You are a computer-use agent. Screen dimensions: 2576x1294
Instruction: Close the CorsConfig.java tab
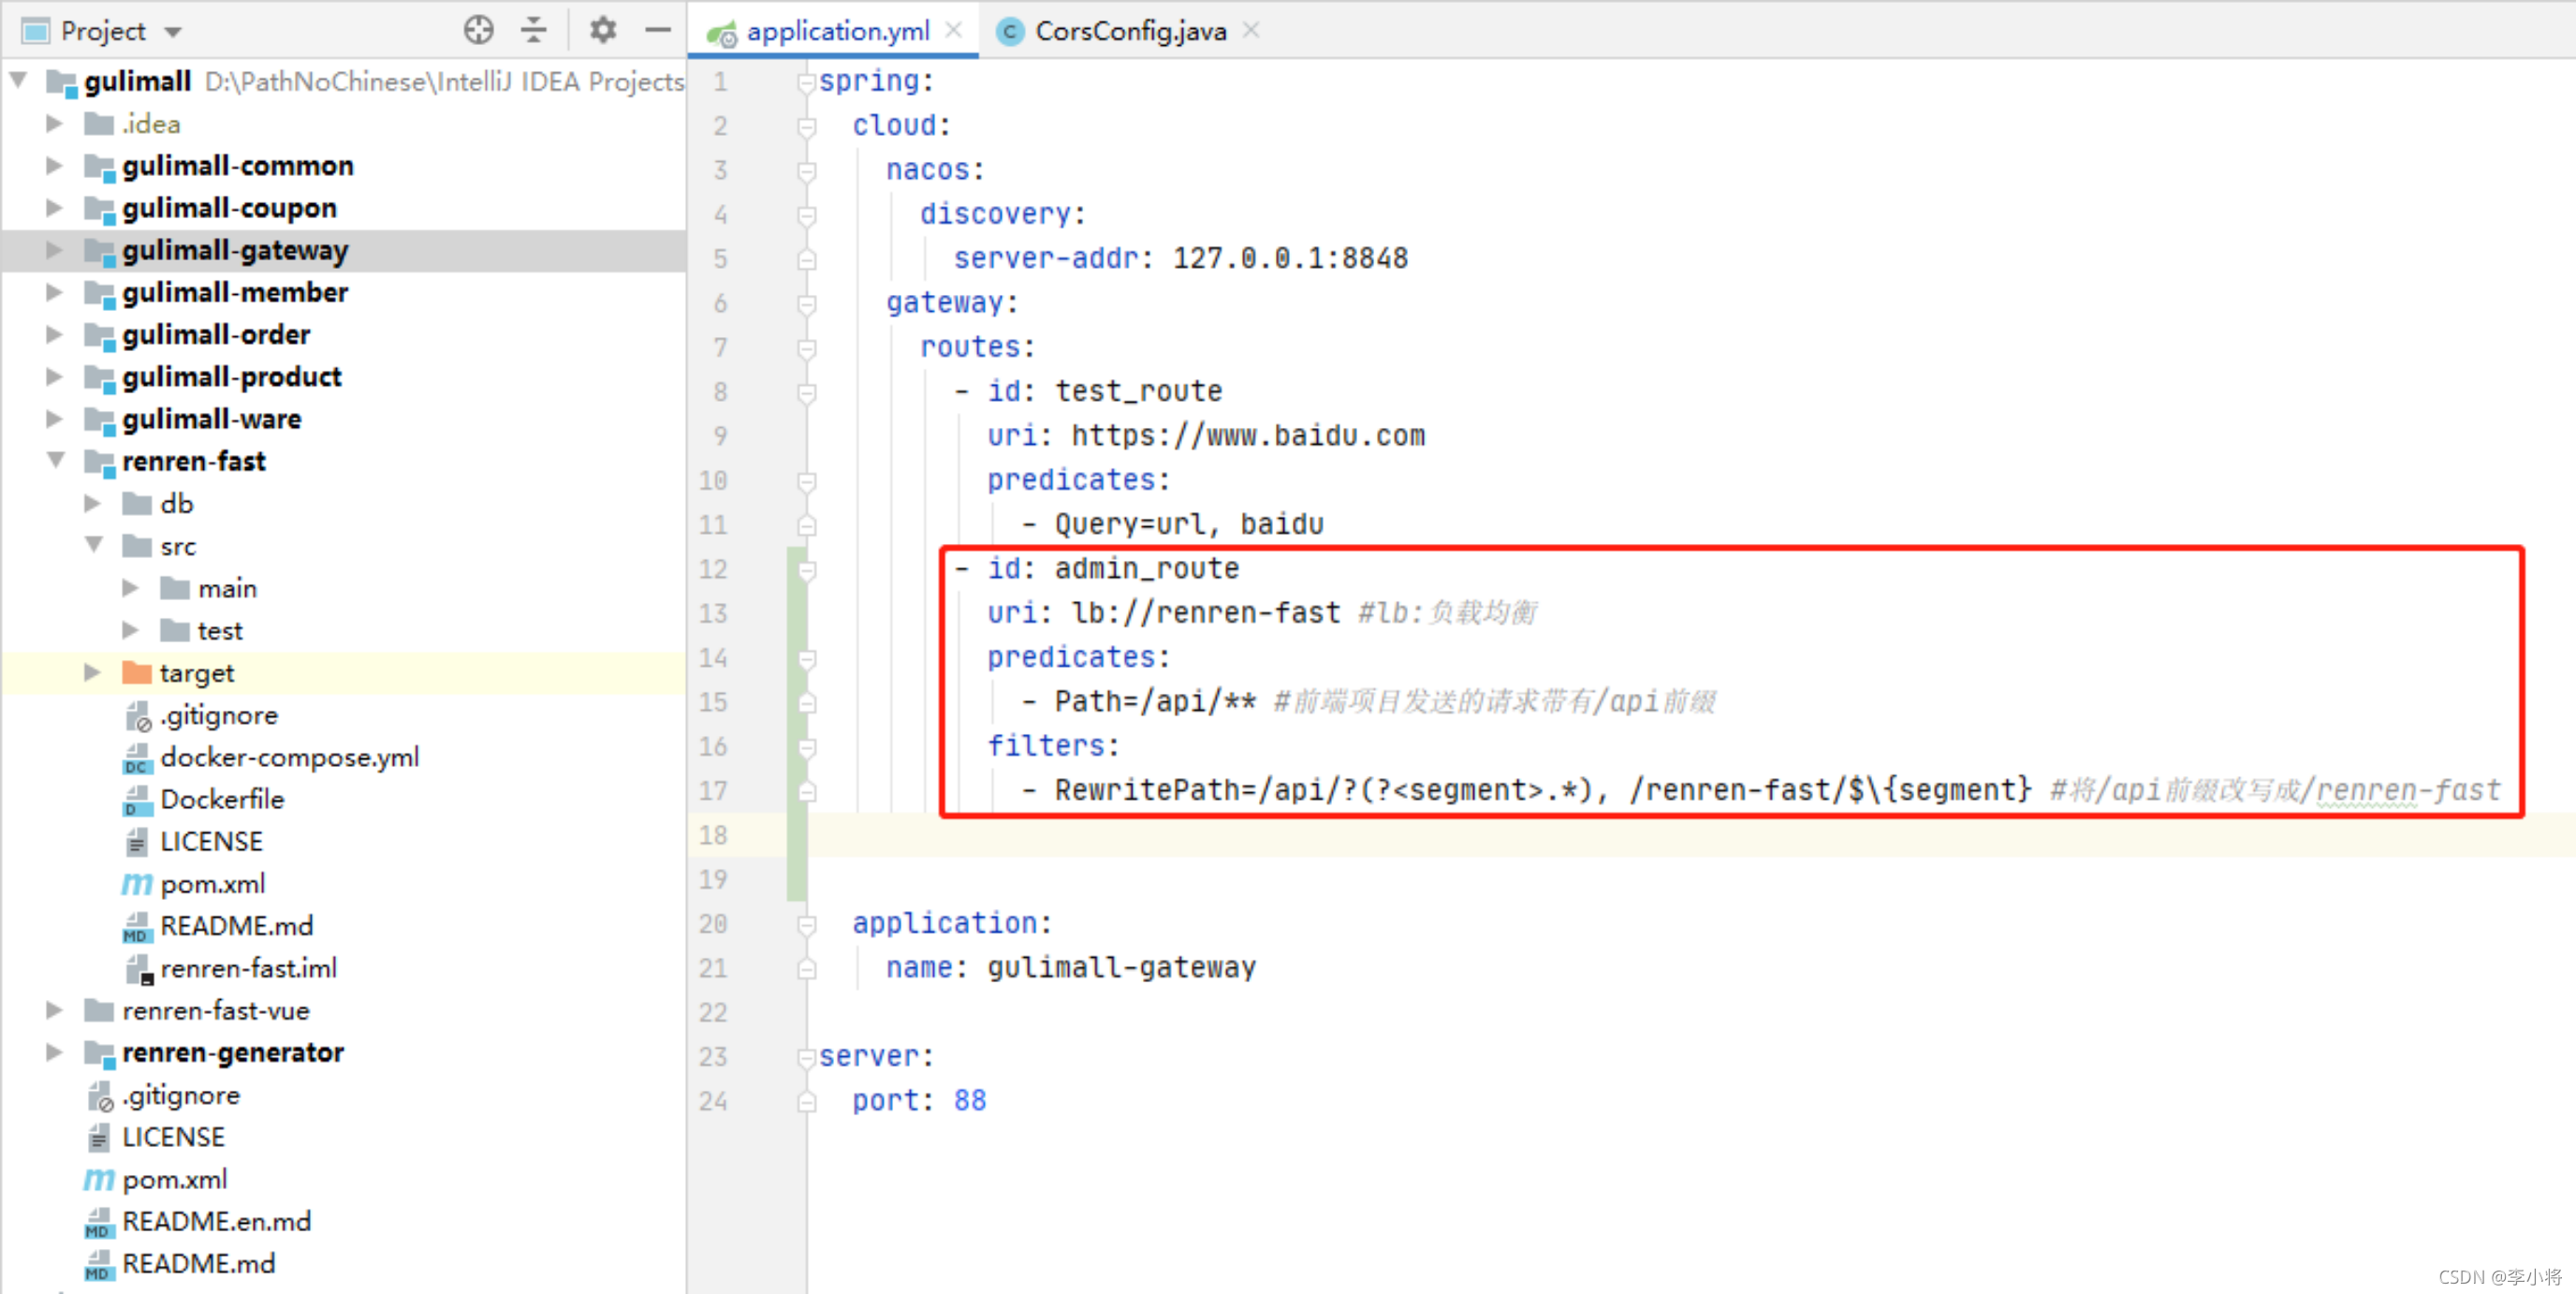(1251, 30)
